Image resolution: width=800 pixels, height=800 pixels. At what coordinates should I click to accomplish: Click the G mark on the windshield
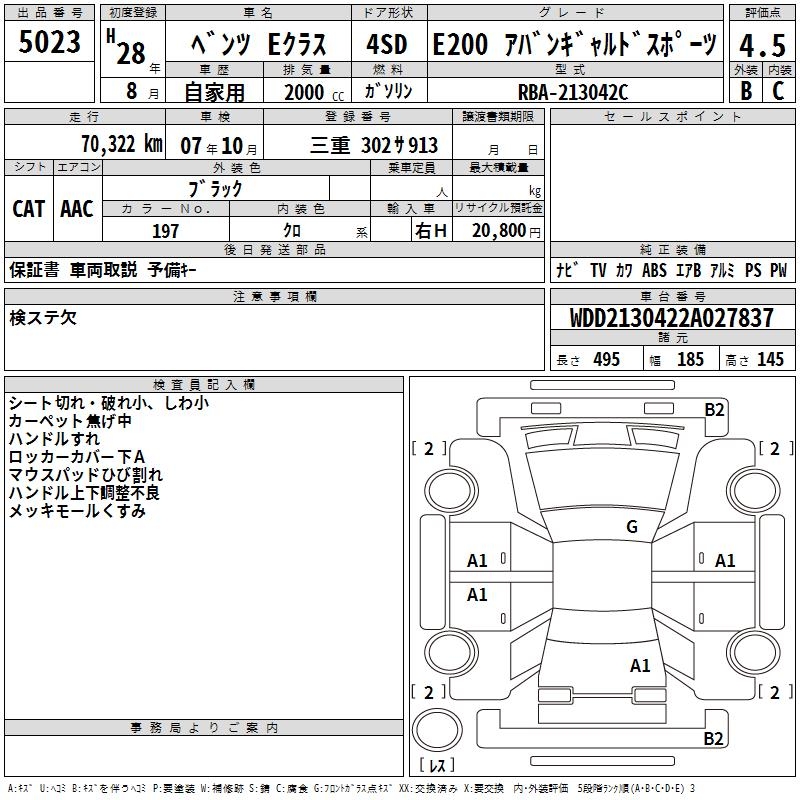pos(632,527)
